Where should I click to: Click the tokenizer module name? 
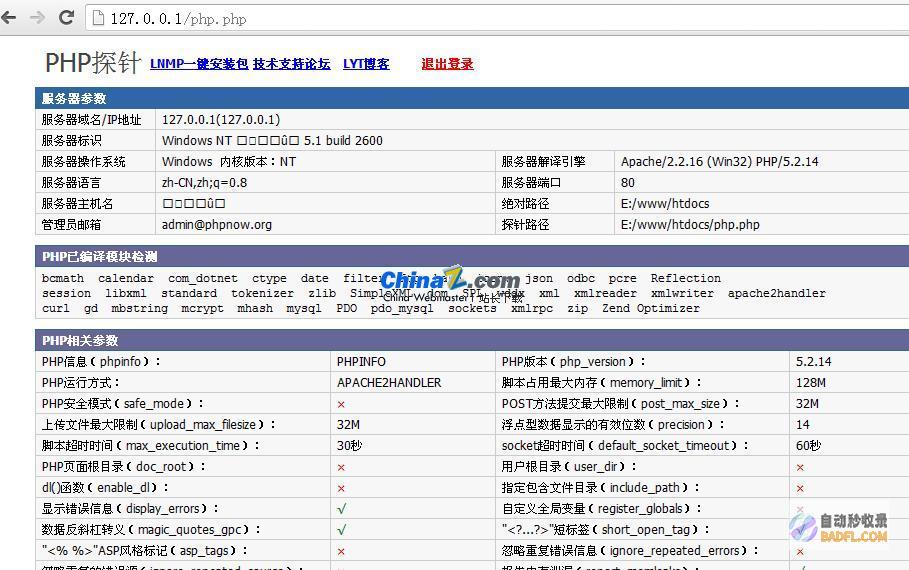click(263, 293)
